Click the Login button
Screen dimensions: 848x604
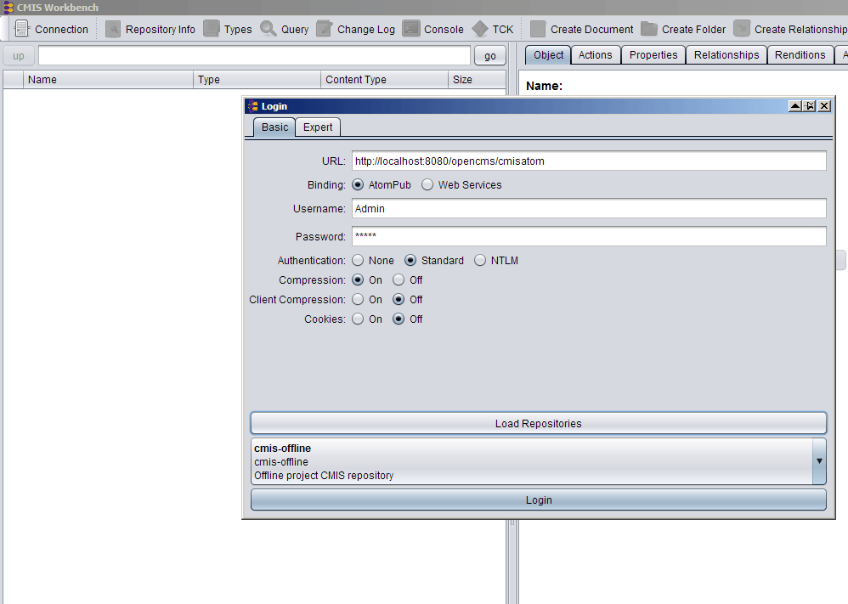(538, 500)
